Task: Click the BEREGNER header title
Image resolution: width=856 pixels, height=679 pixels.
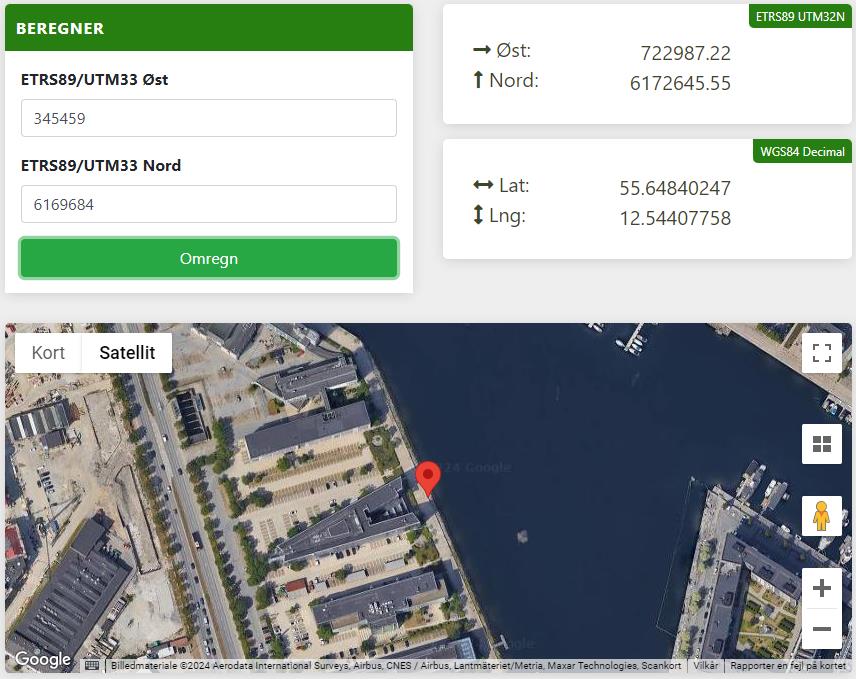Action: [x=60, y=28]
